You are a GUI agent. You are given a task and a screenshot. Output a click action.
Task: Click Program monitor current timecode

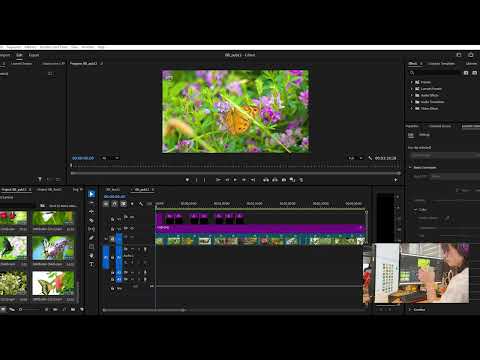(83, 158)
